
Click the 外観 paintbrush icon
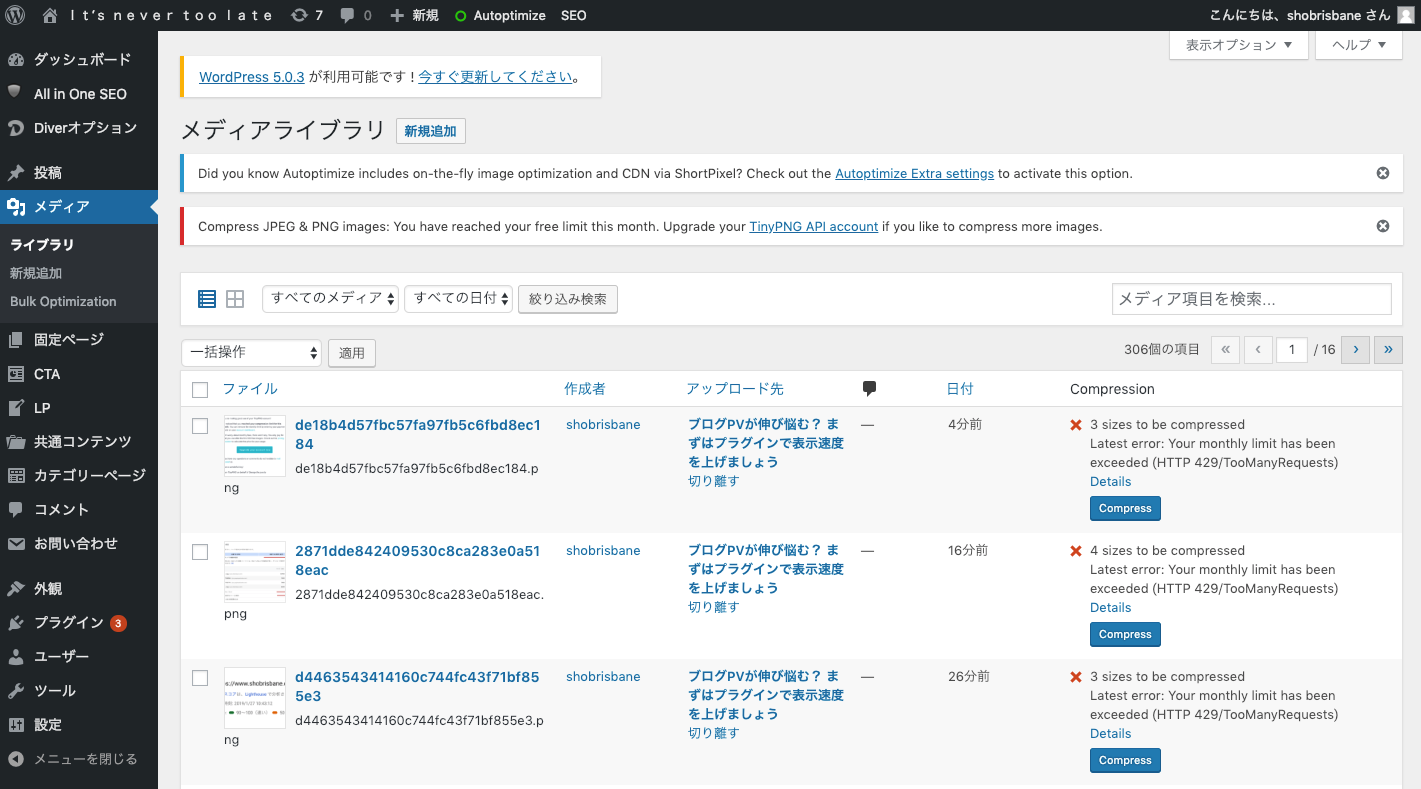point(15,588)
